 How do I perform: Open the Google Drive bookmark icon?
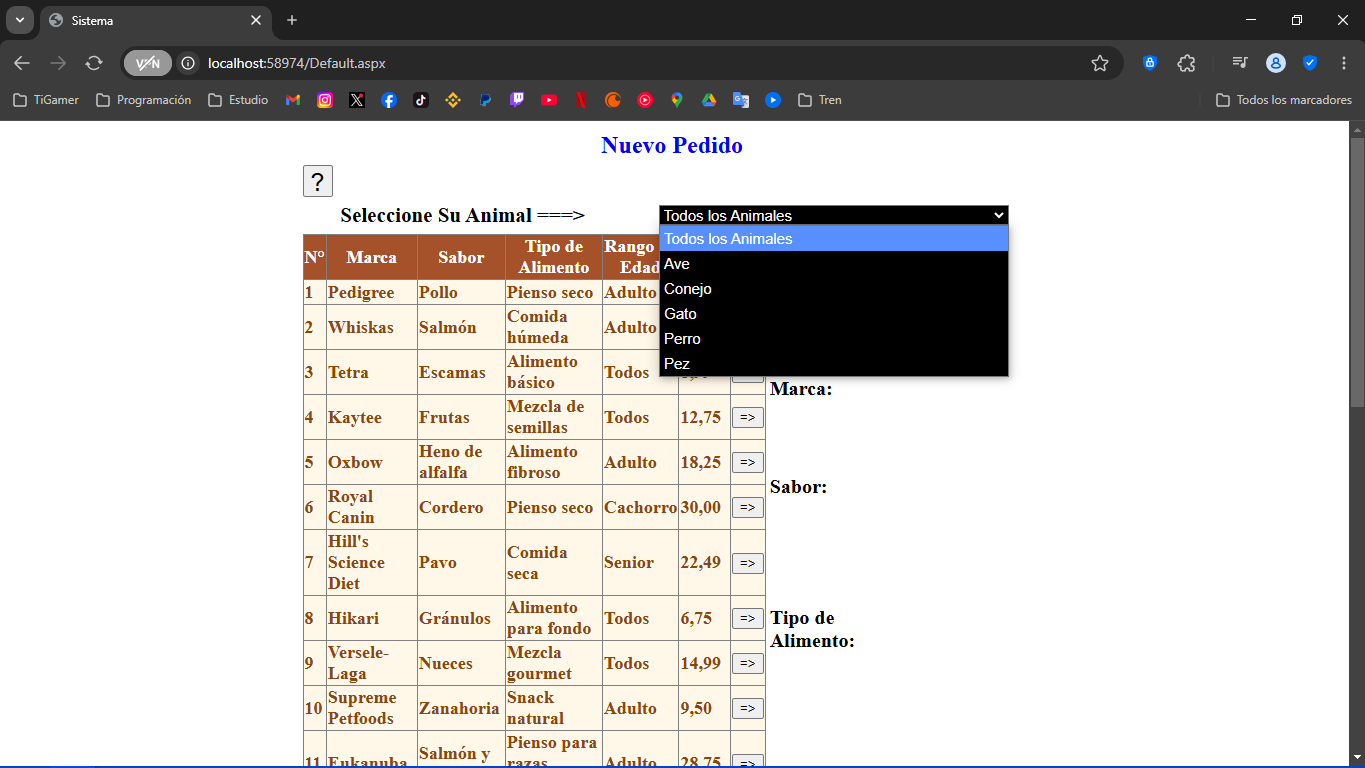click(709, 100)
